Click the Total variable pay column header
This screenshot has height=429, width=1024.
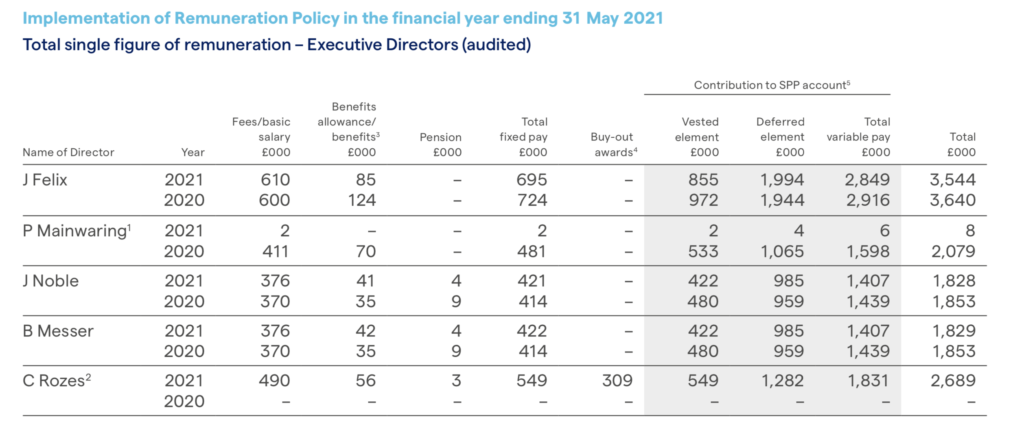[858, 137]
